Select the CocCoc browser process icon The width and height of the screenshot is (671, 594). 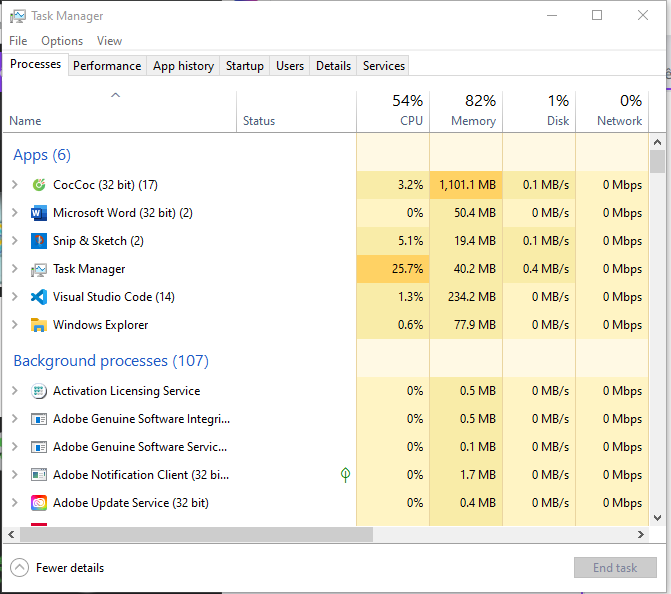click(39, 185)
